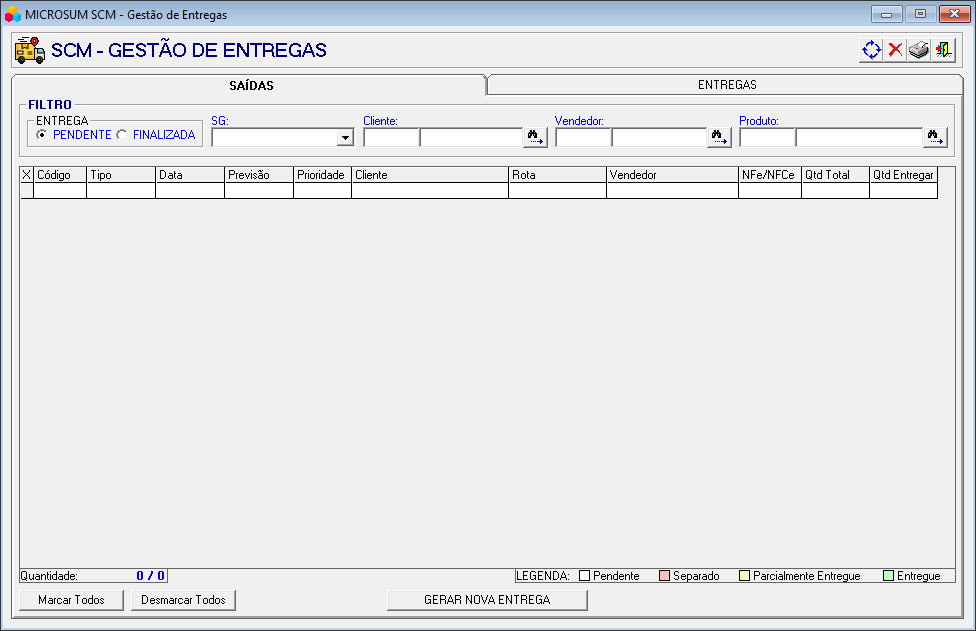Click the Produto description input field
The image size is (976, 631).
pos(859,138)
